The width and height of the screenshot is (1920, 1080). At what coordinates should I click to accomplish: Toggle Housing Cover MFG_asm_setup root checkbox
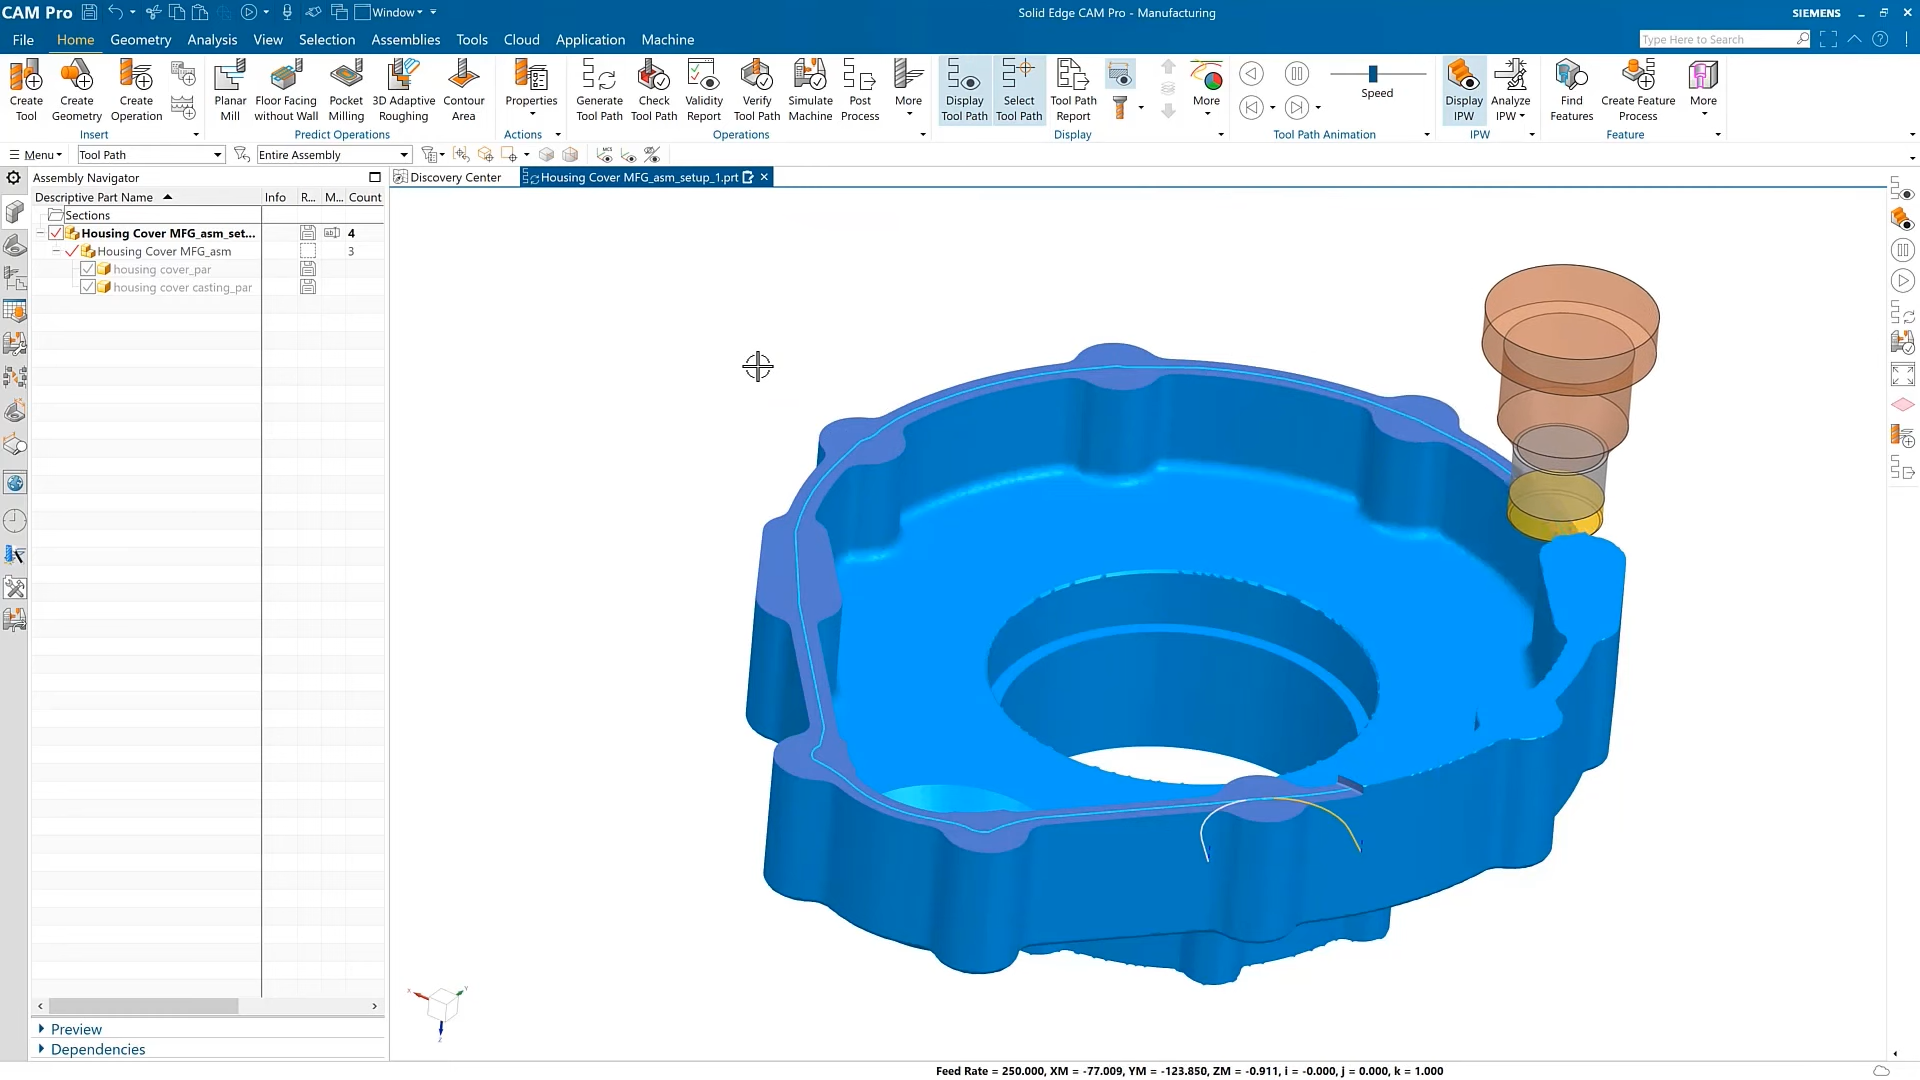pyautogui.click(x=56, y=233)
